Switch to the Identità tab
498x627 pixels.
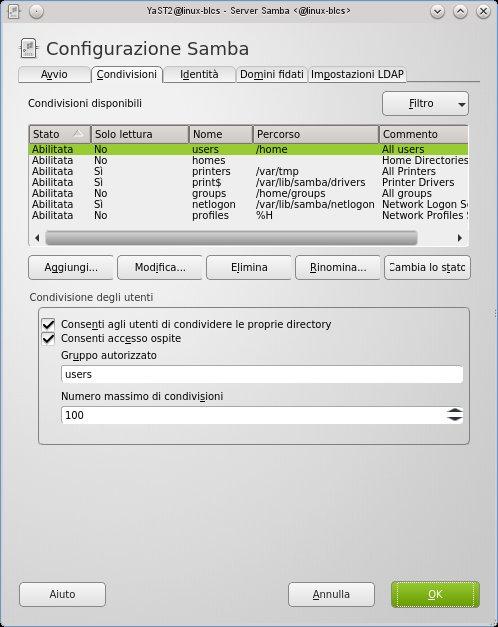click(x=199, y=74)
